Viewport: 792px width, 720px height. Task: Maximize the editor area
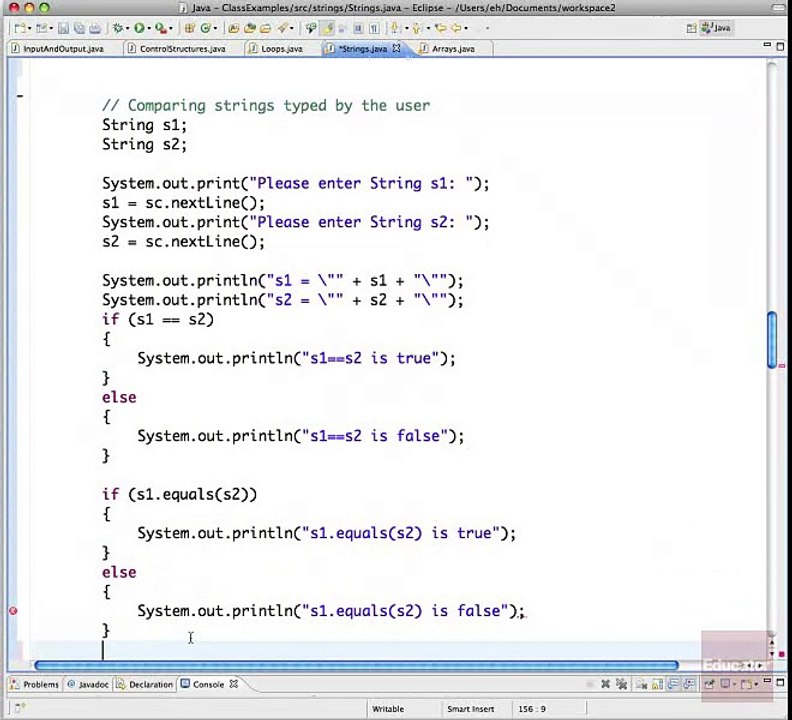[780, 46]
